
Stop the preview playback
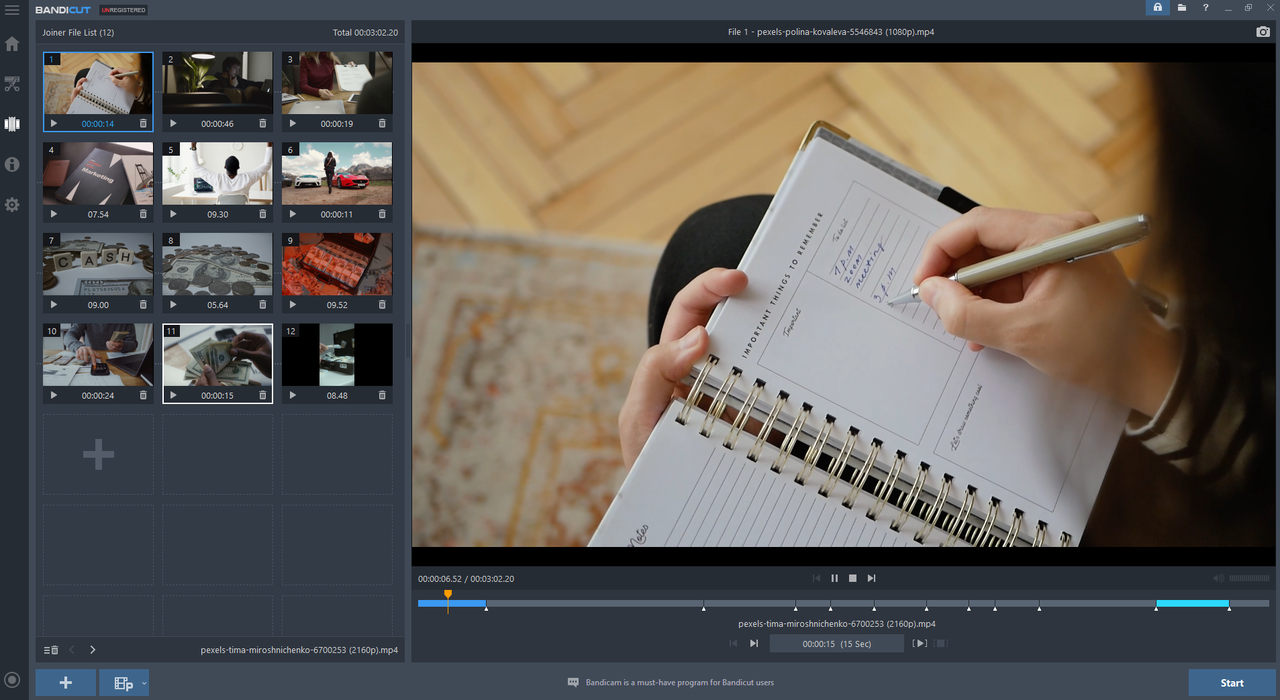click(853, 578)
